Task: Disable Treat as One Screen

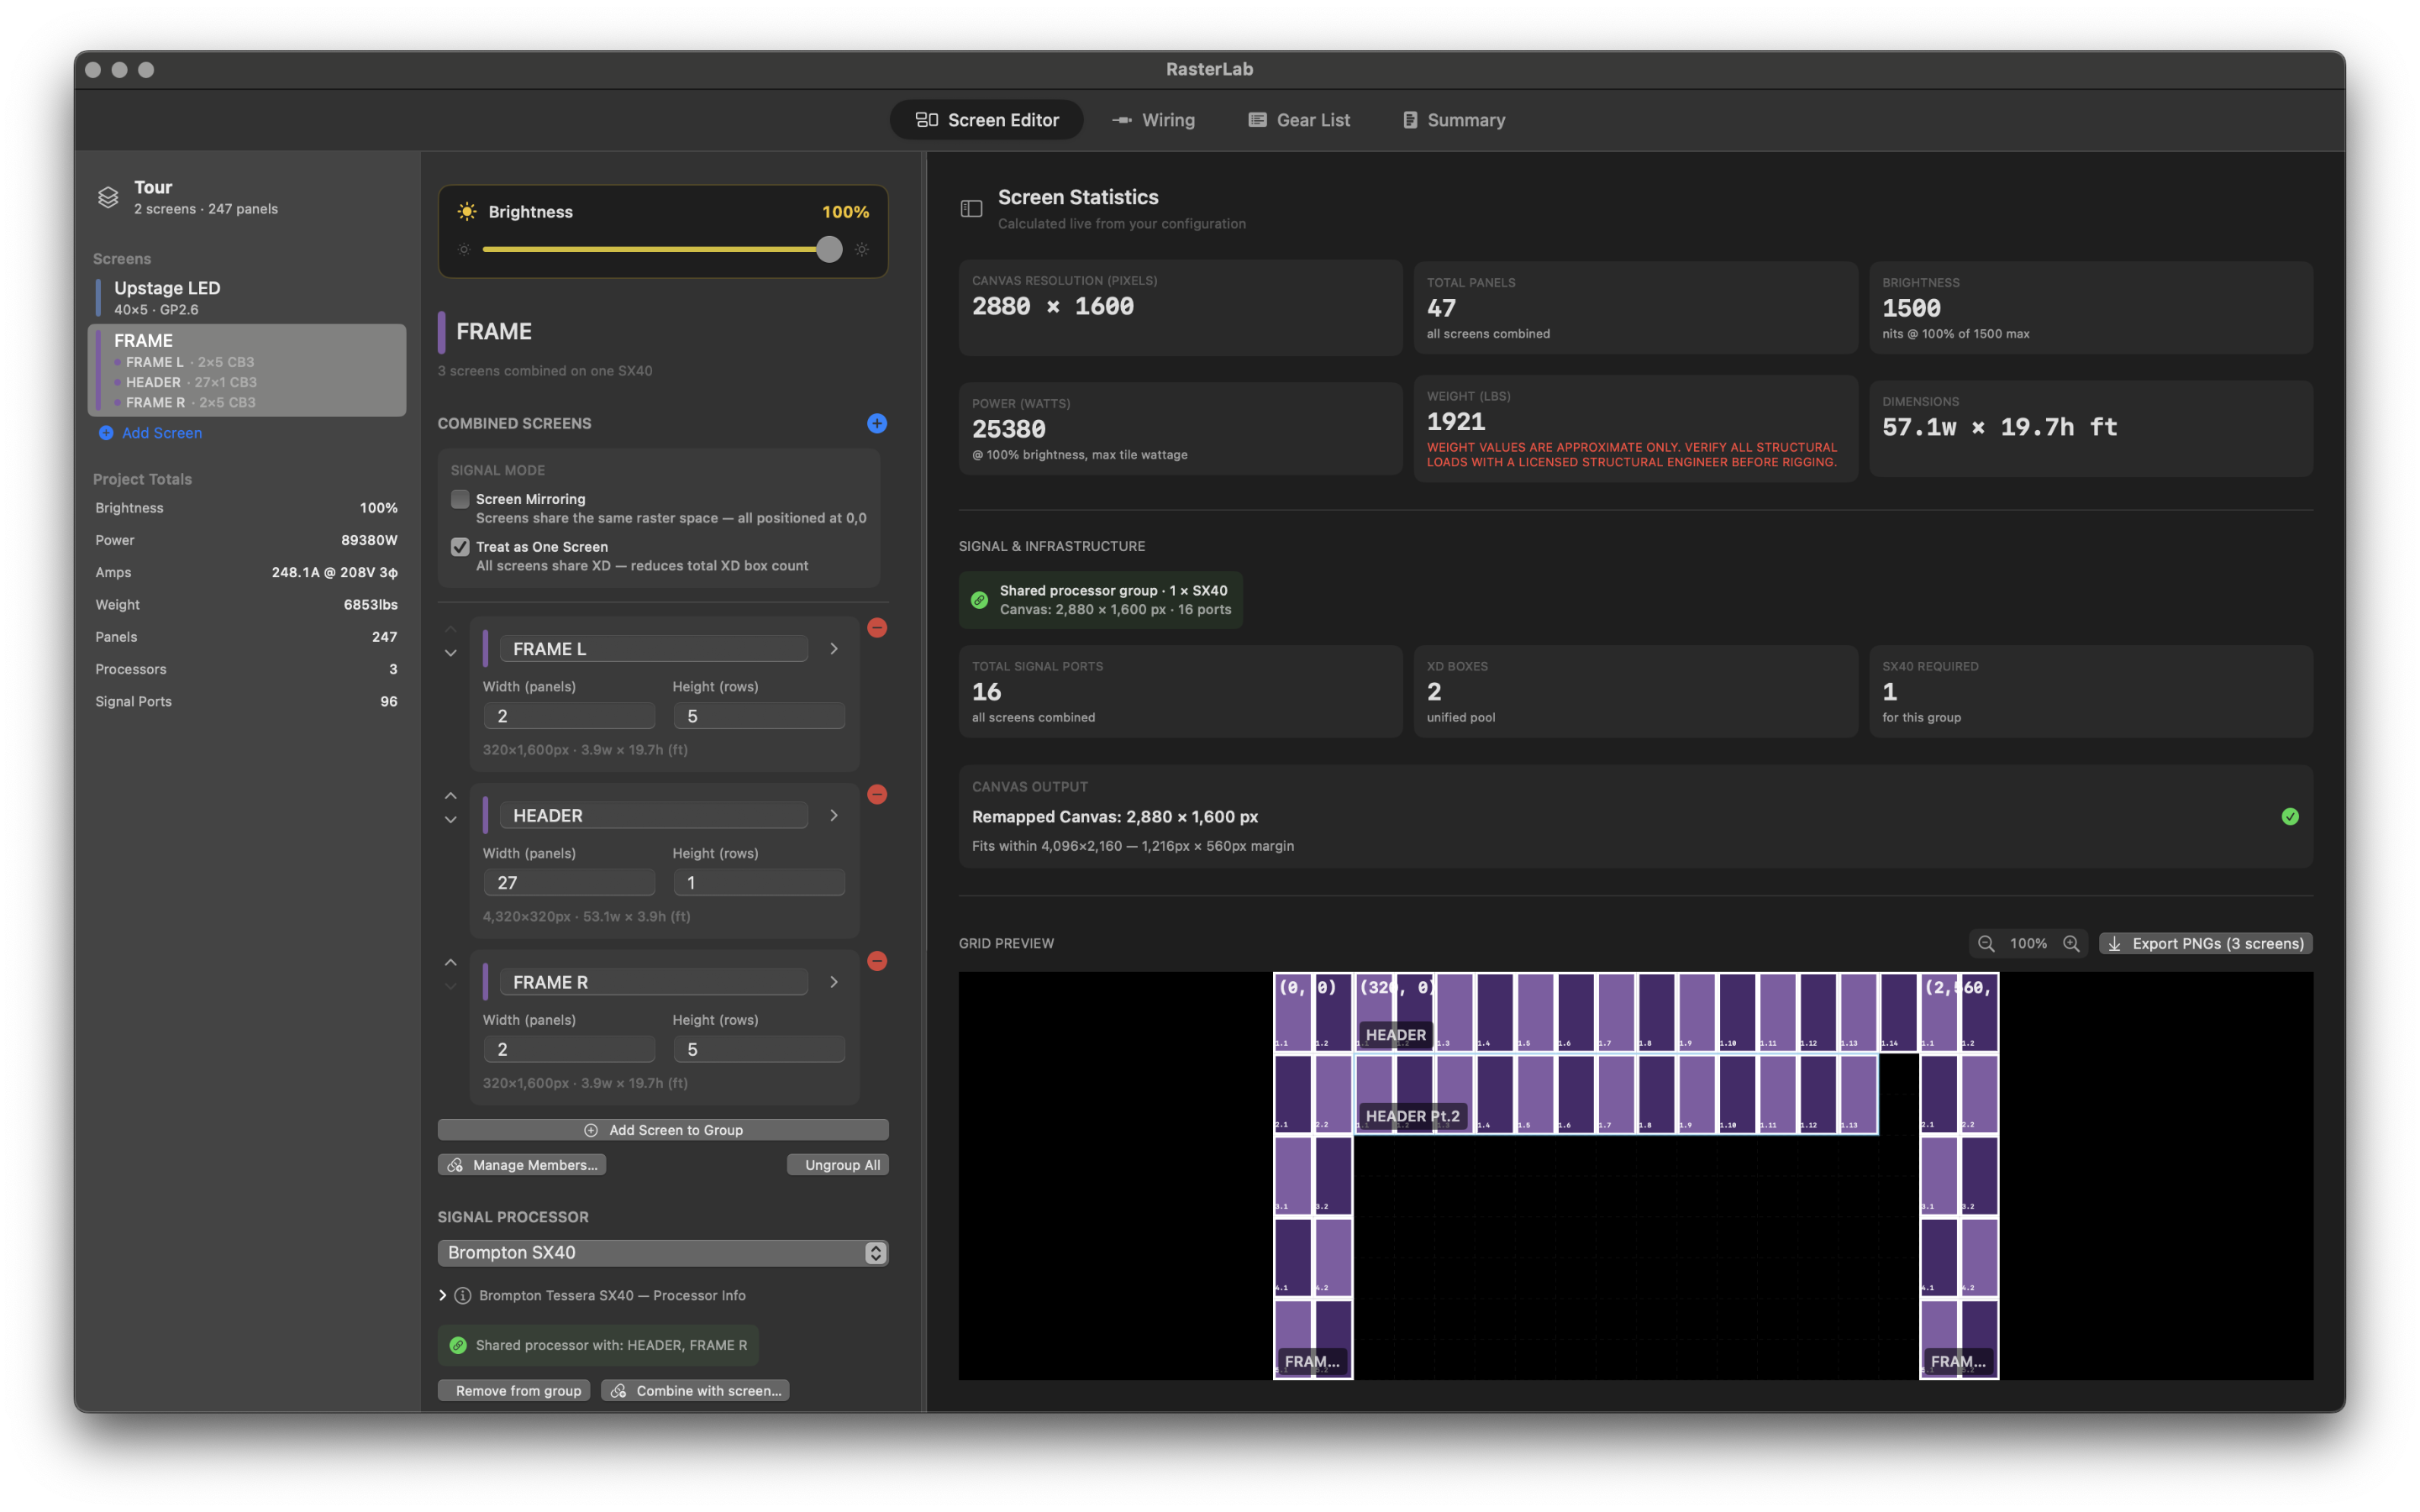Action: click(460, 546)
